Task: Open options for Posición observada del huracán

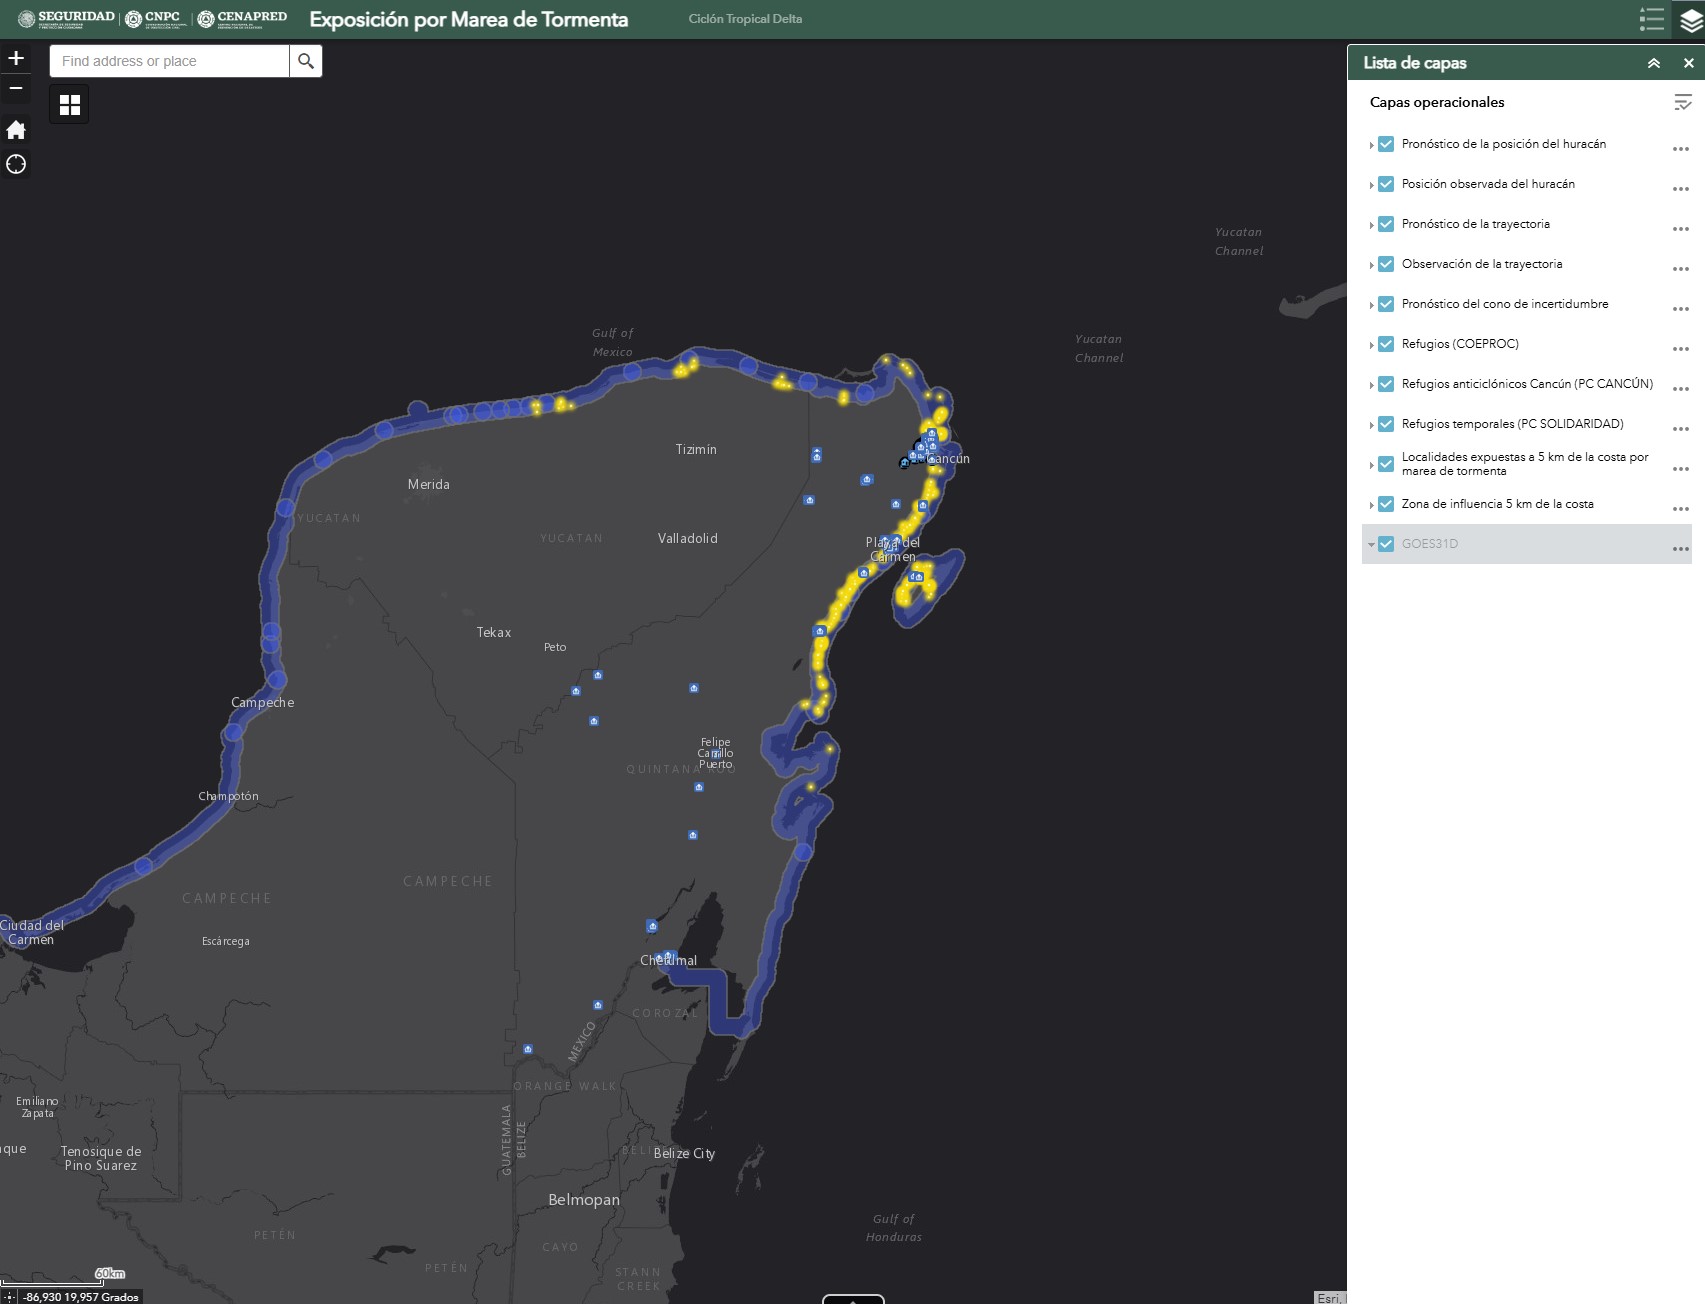Action: [1681, 188]
